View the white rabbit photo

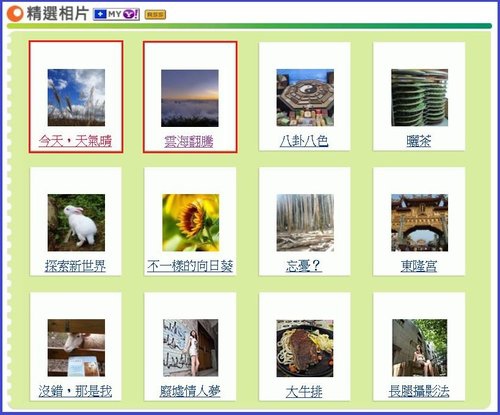[76, 223]
